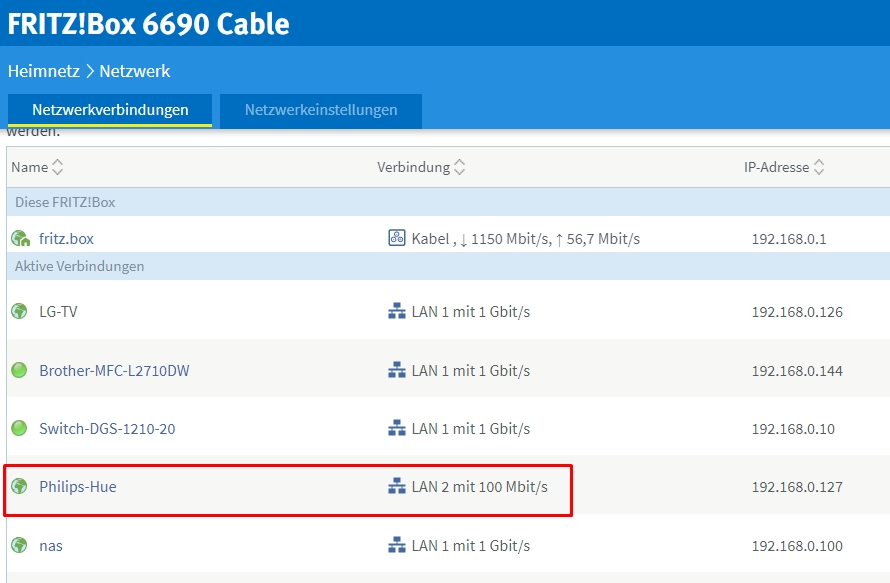The width and height of the screenshot is (890, 583).
Task: Click 'LAN 1 mit 1 Gbit/s' in Brother-MFC-L2710DW row
Action: click(x=471, y=371)
